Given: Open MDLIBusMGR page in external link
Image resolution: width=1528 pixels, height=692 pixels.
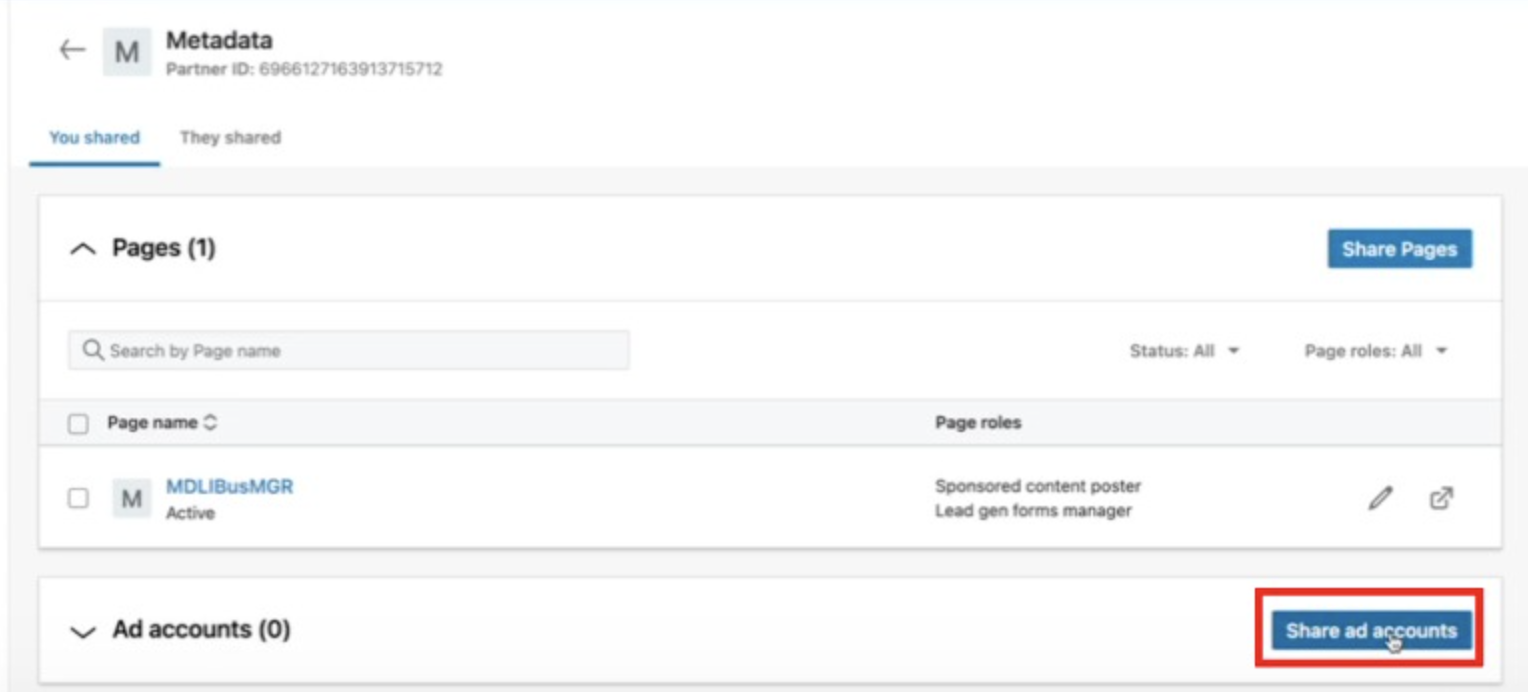Looking at the screenshot, I should point(1441,498).
